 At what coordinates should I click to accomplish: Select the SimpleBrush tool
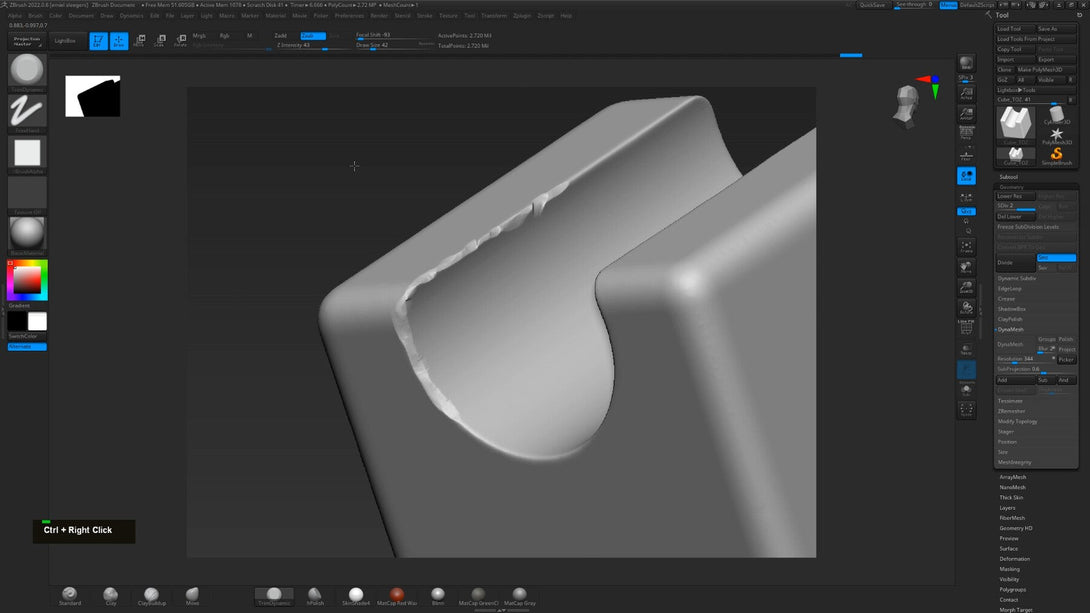1057,156
